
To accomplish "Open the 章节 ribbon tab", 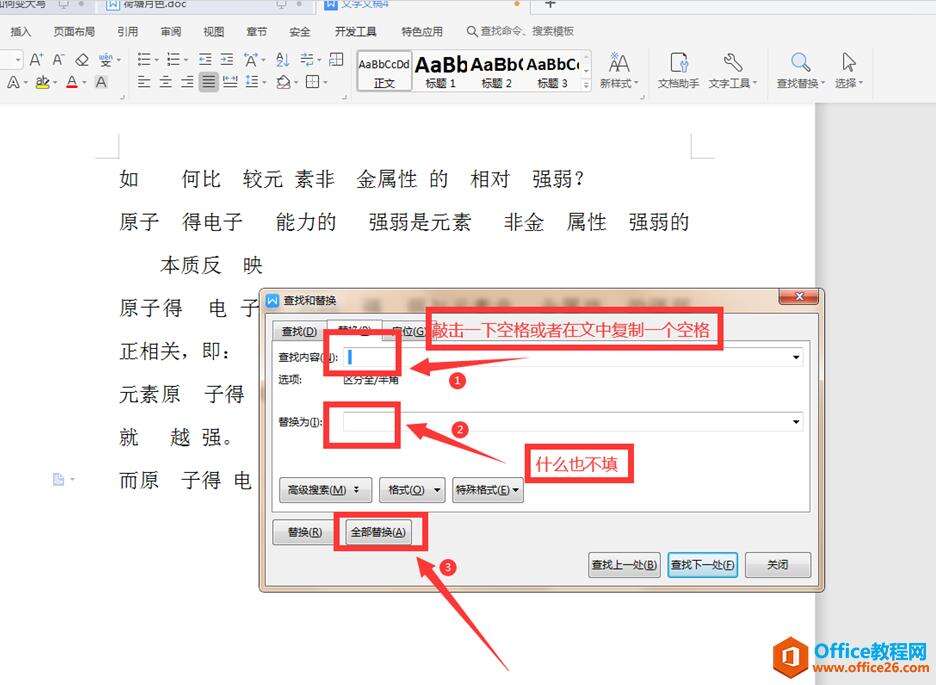I will pos(257,32).
